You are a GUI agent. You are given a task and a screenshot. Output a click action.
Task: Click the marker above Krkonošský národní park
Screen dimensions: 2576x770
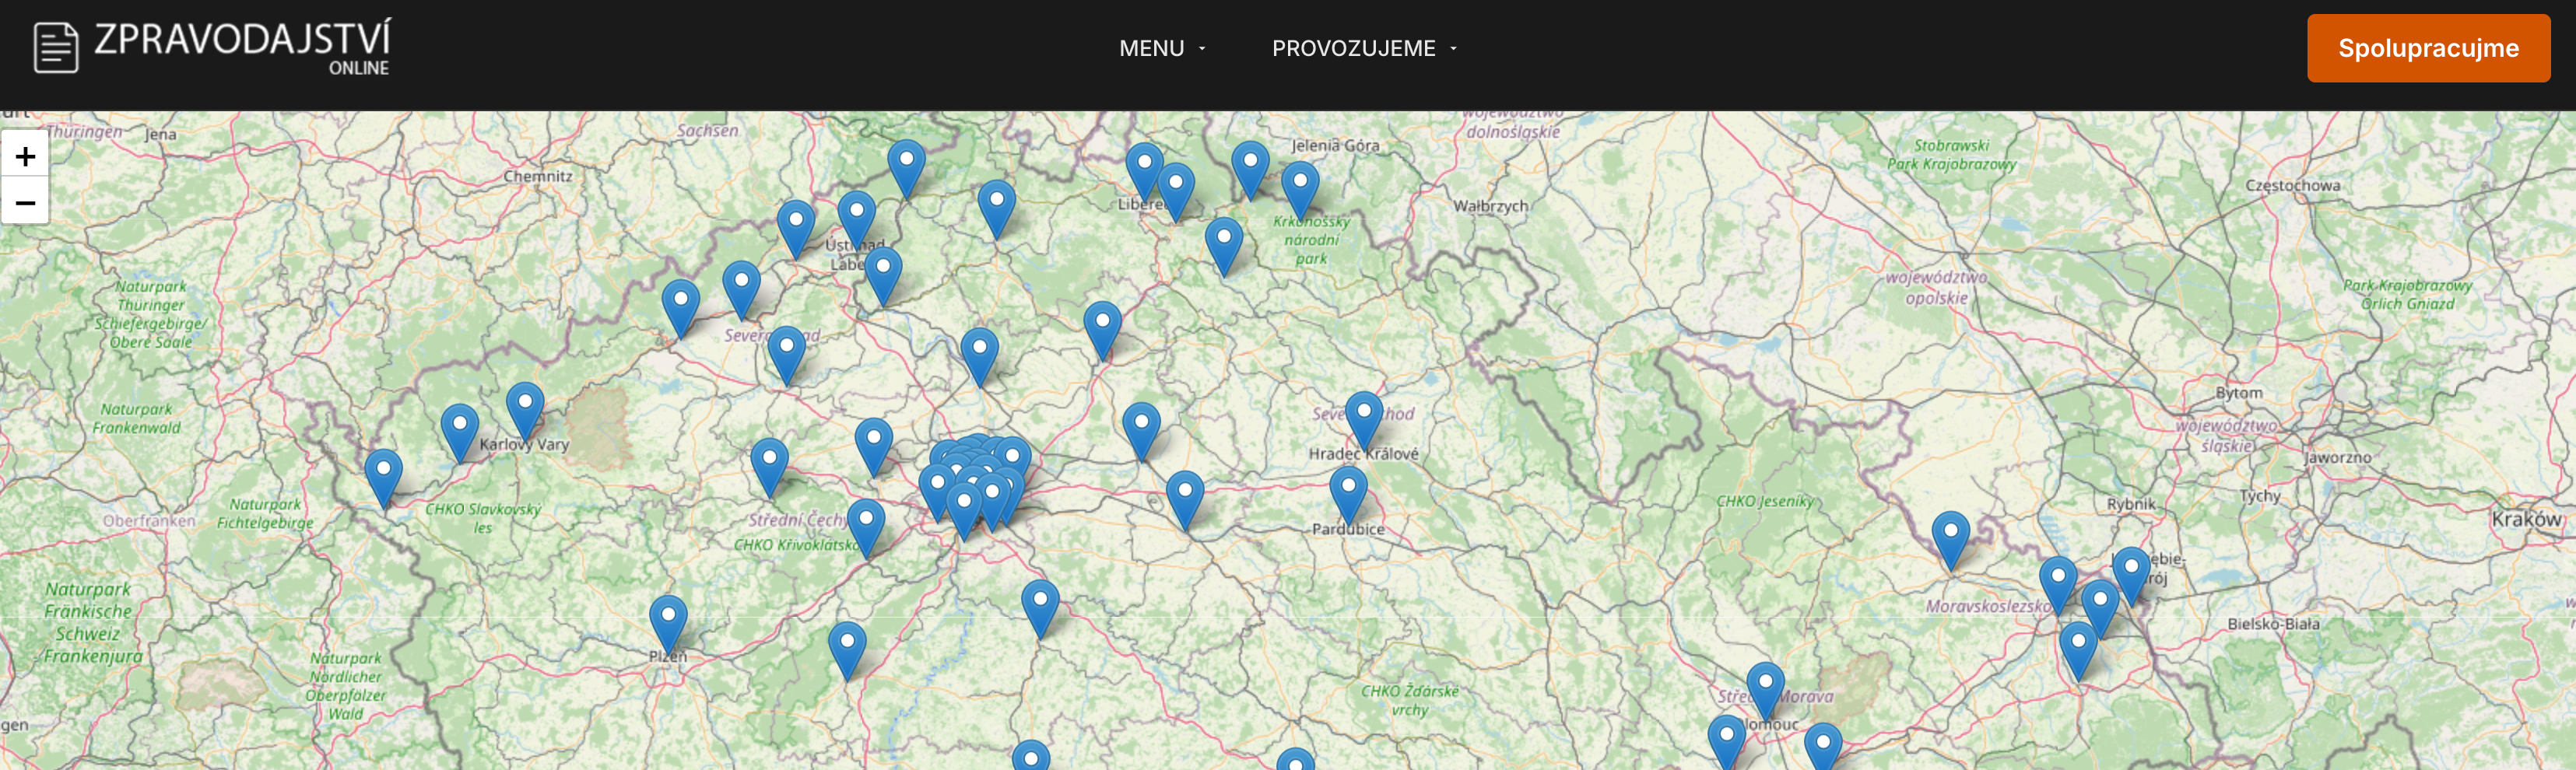(x=1300, y=187)
